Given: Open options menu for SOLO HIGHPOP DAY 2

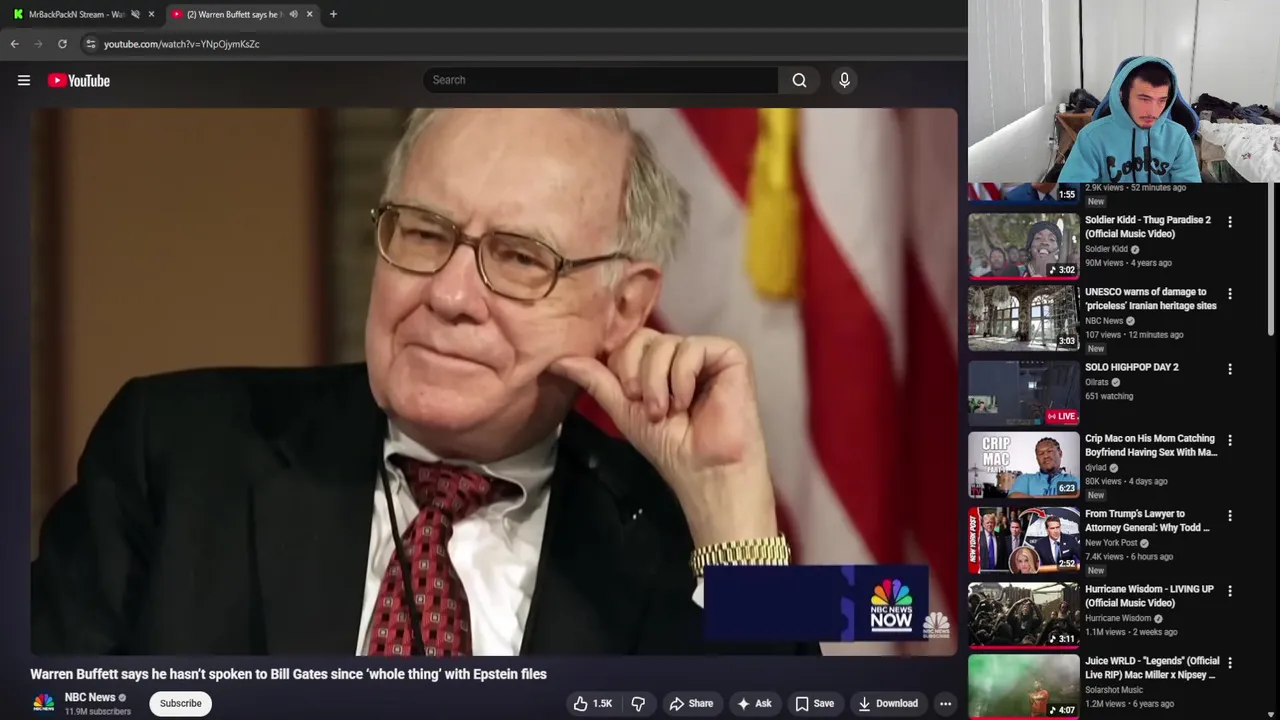Looking at the screenshot, I should click(1230, 368).
